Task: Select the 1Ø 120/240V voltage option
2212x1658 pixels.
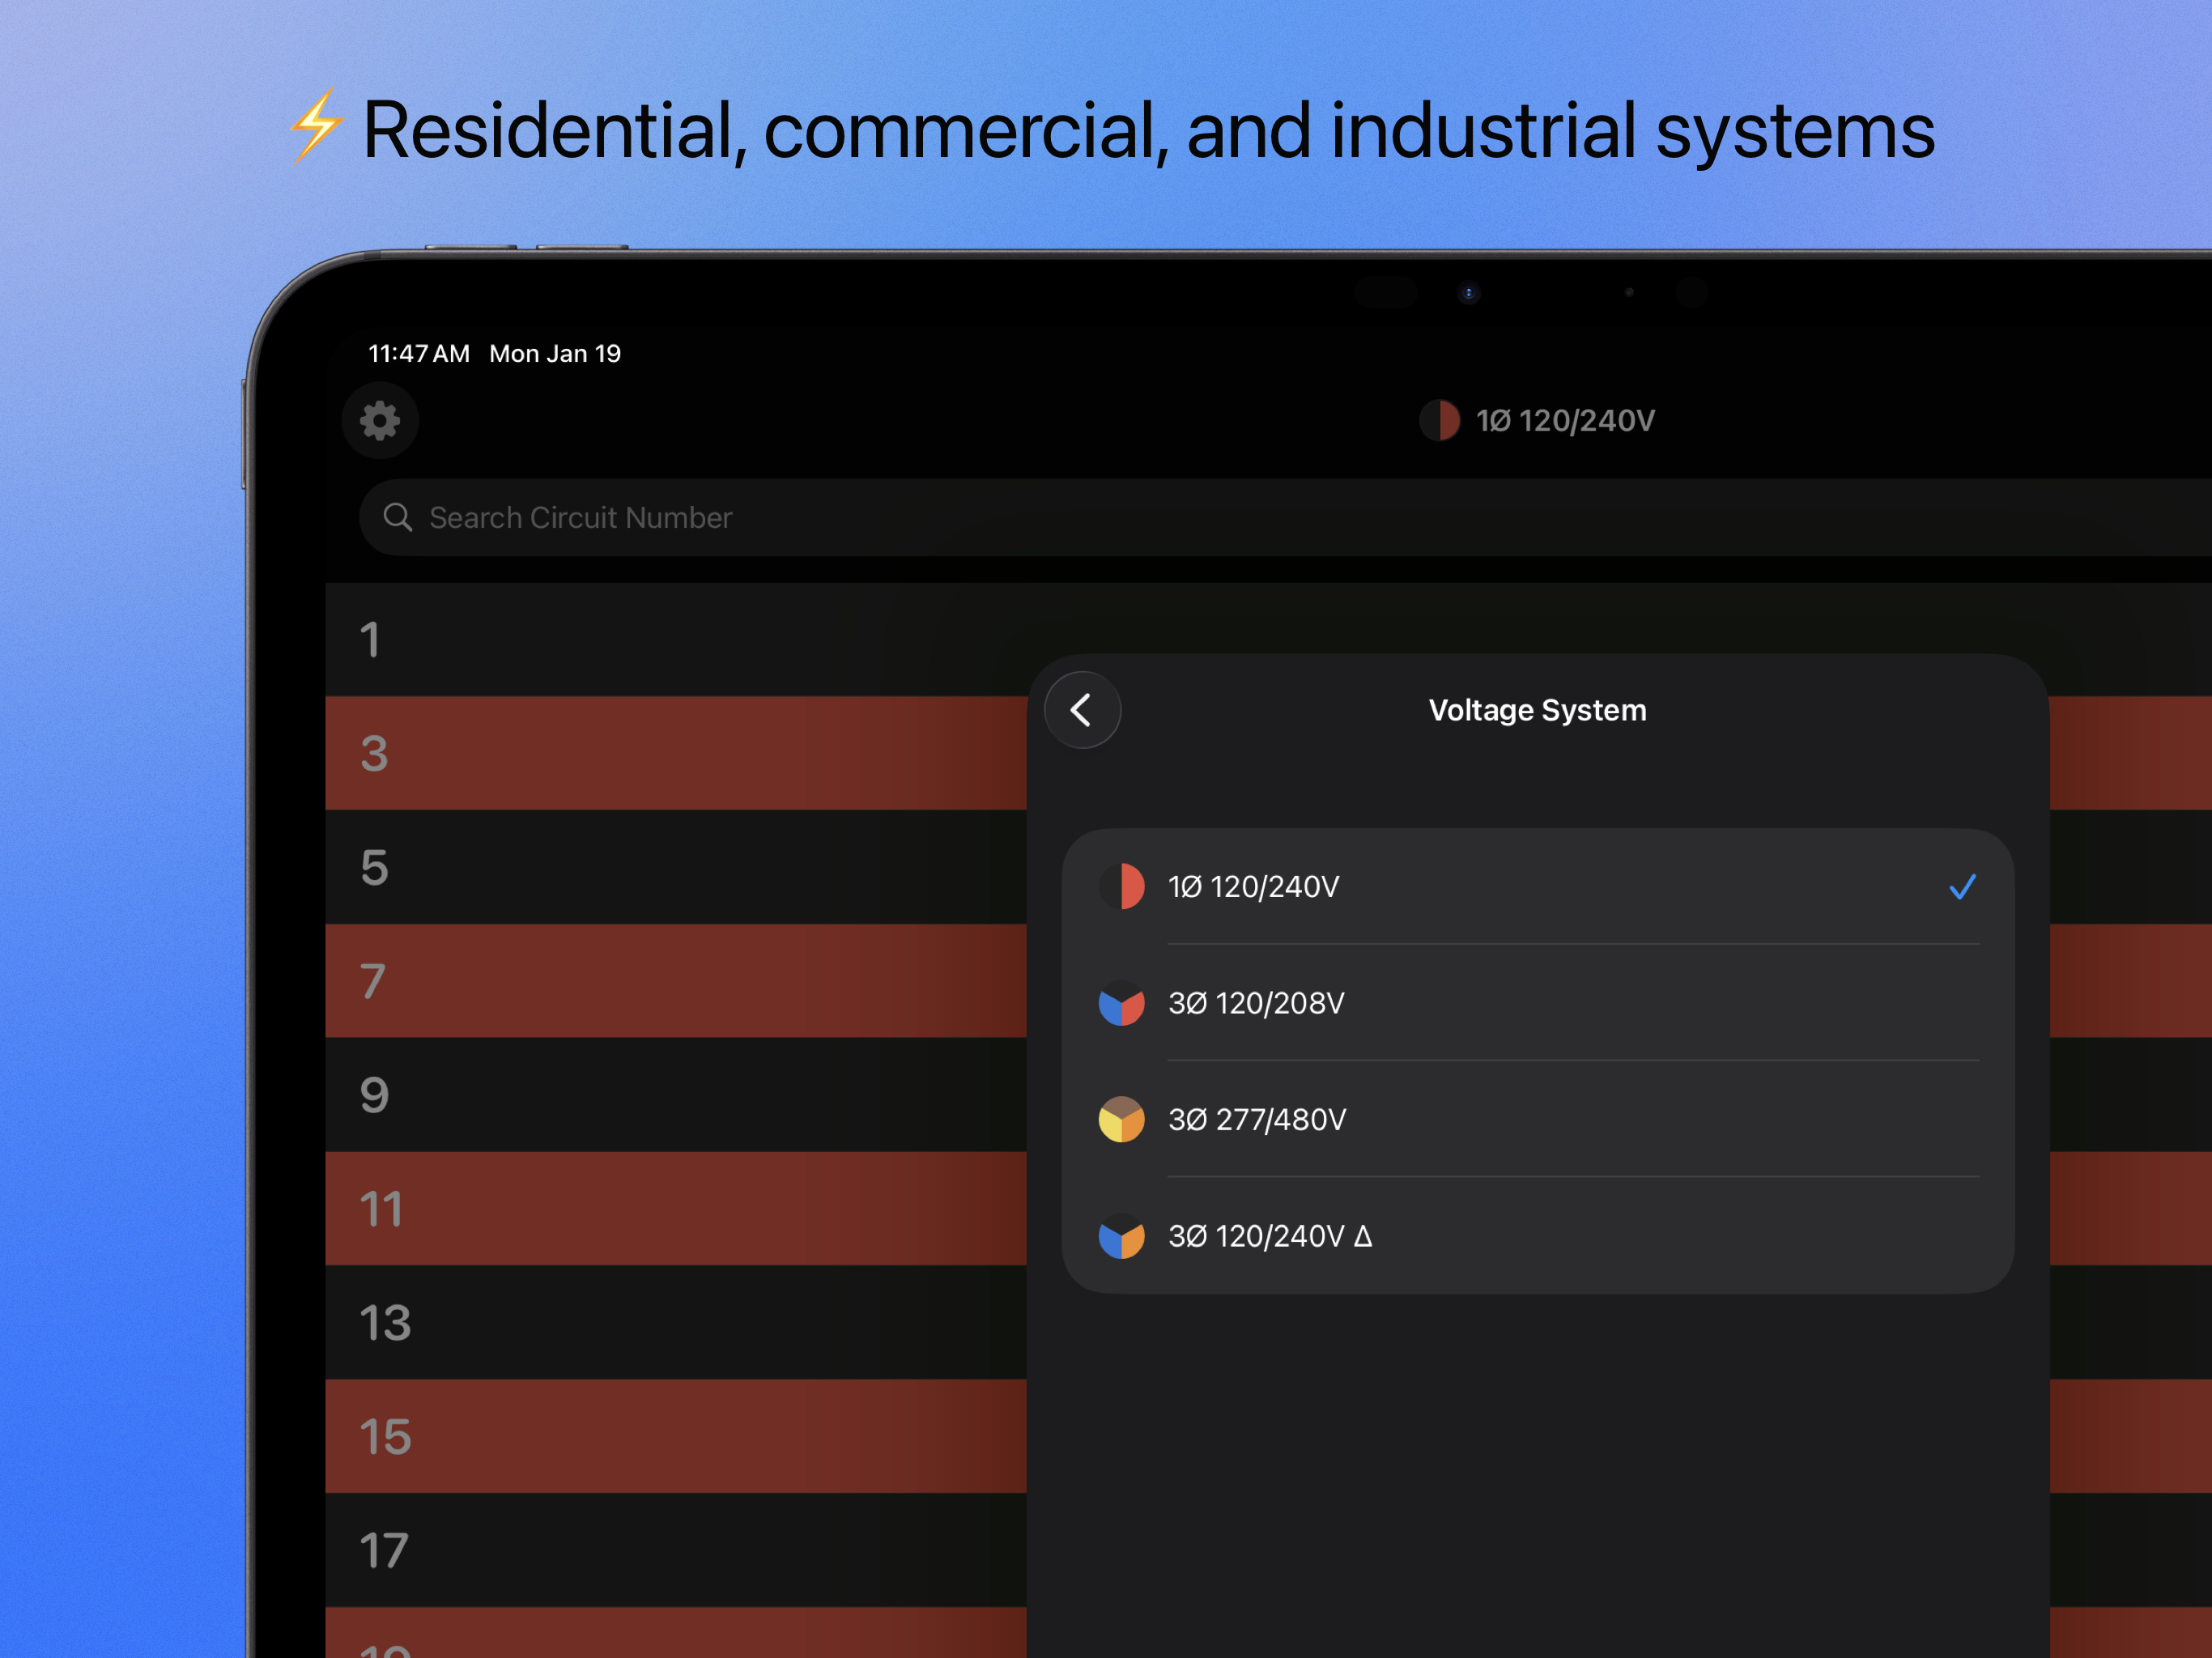Action: tap(1538, 886)
